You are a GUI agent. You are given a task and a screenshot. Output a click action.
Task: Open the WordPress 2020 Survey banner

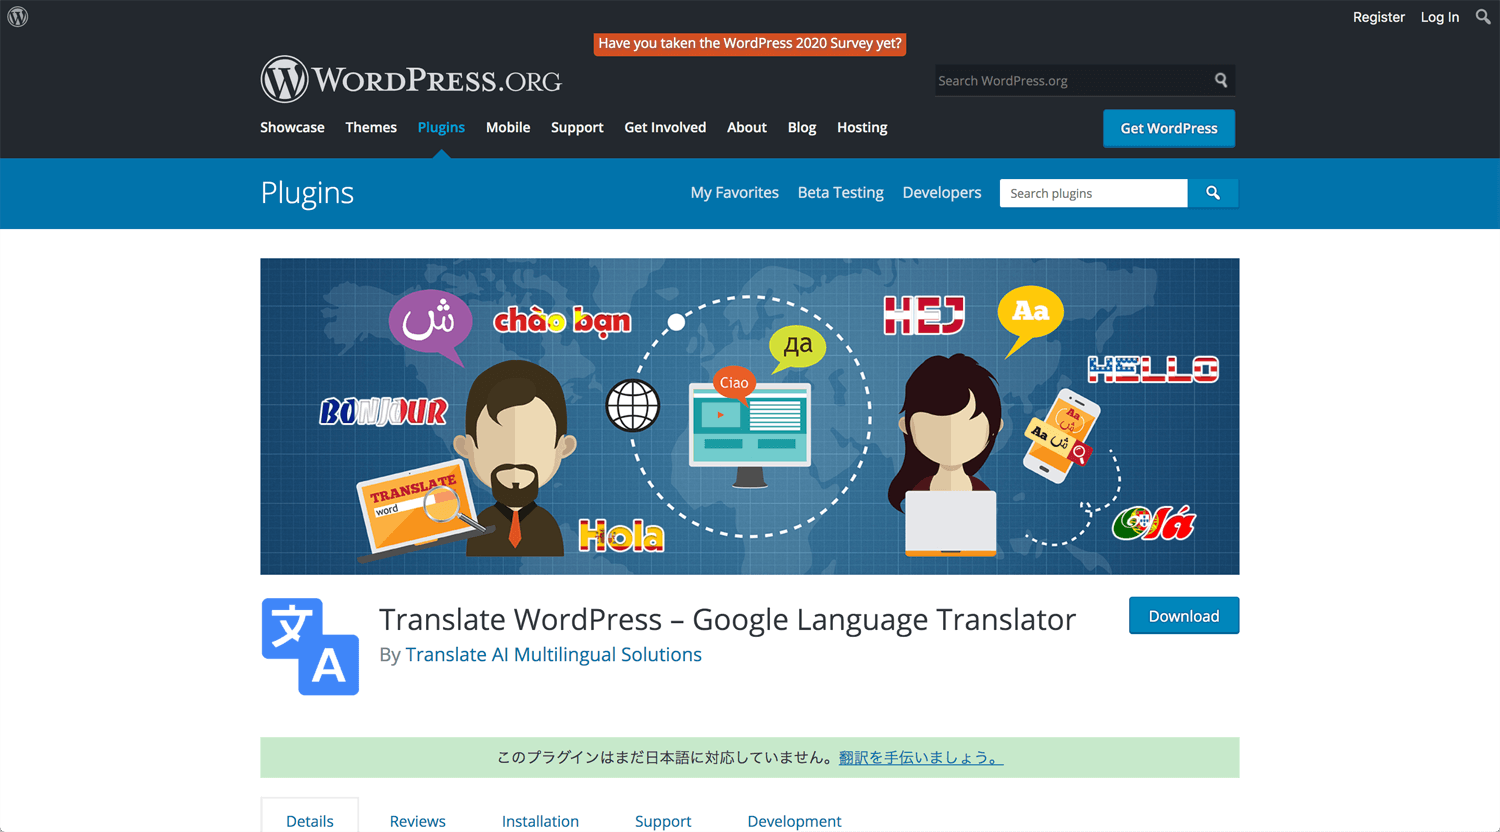(750, 43)
